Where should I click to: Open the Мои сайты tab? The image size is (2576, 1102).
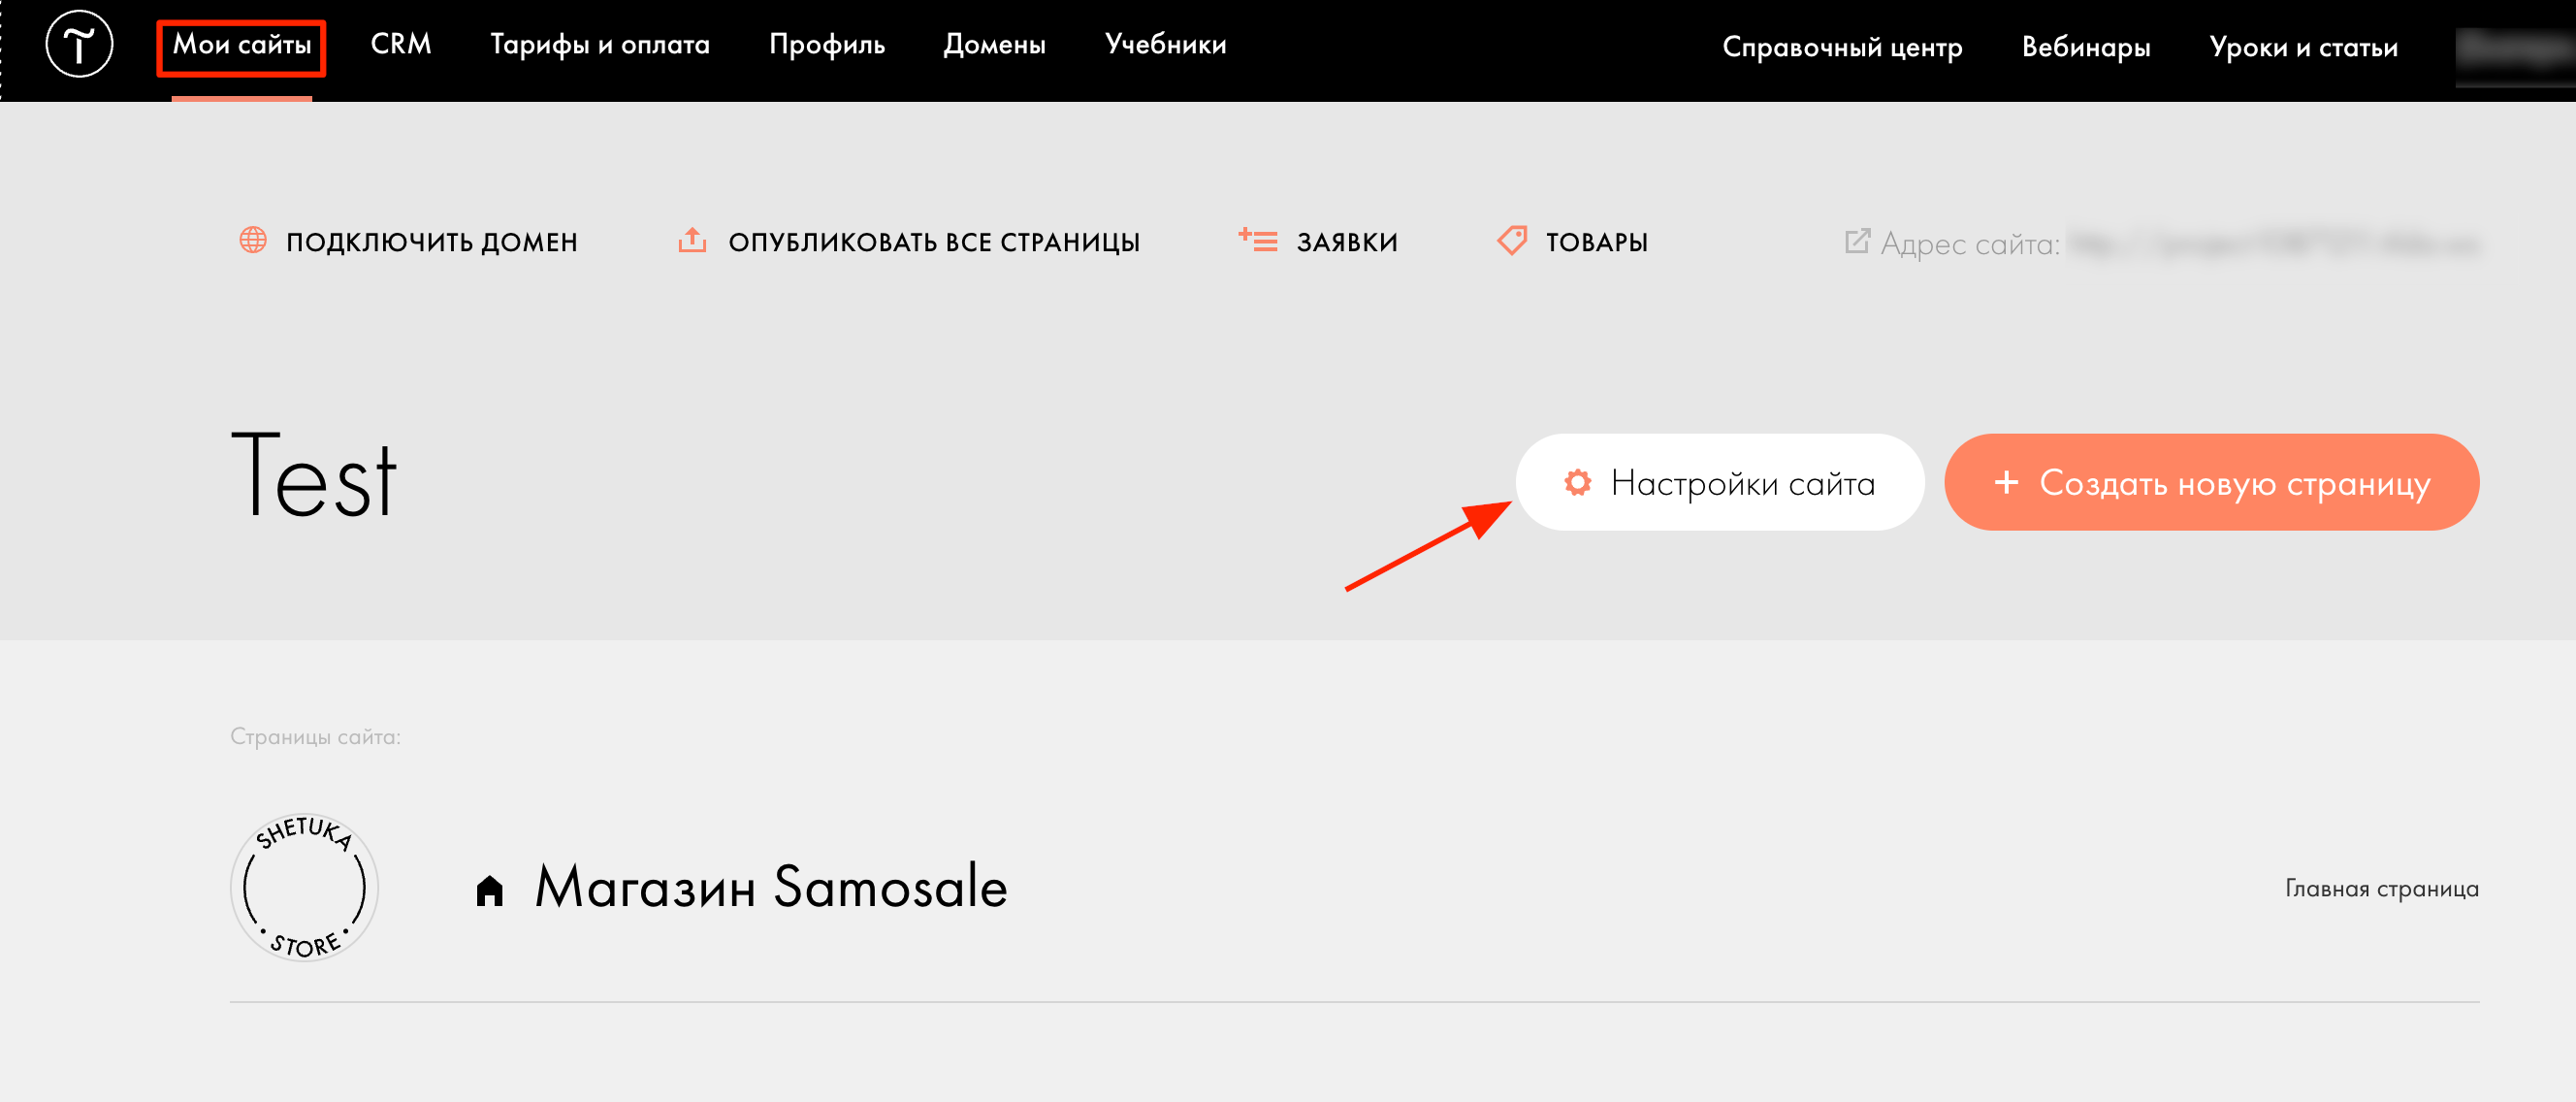click(x=242, y=45)
